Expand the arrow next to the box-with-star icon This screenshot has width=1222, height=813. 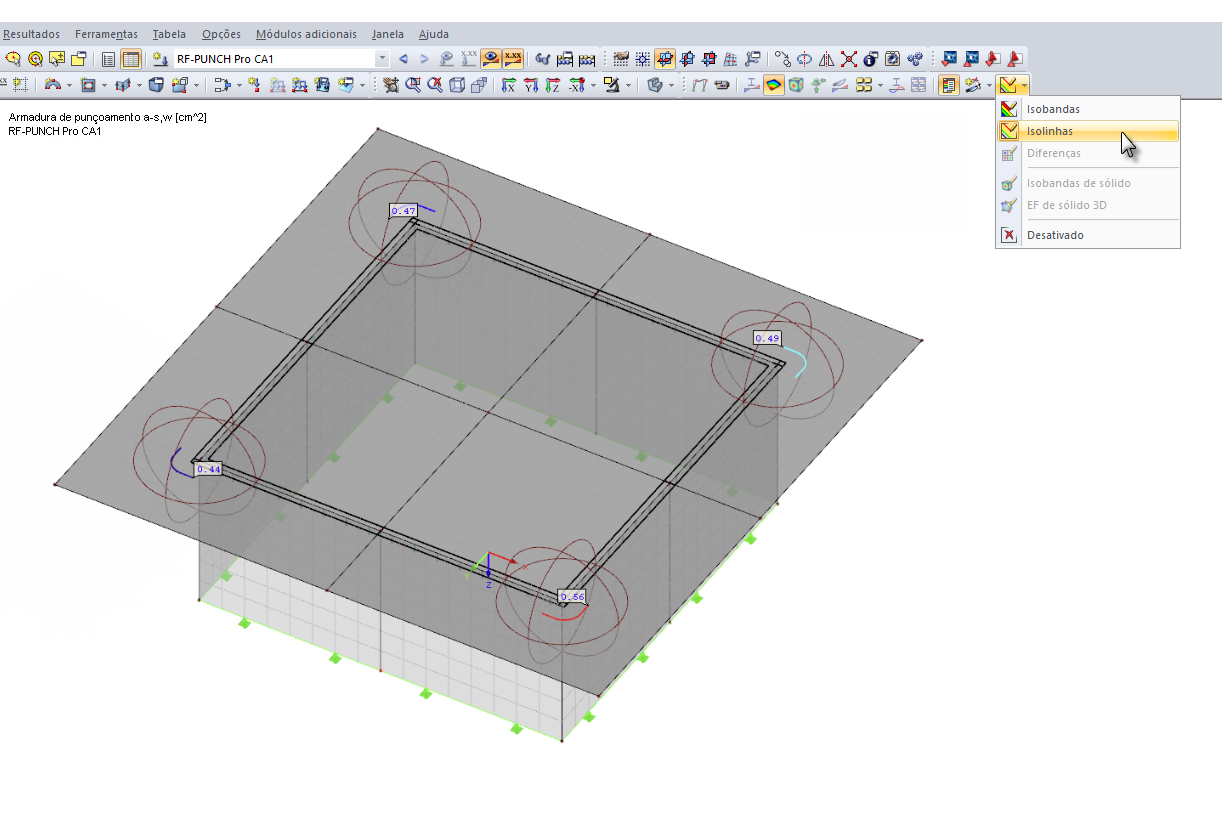[x=196, y=85]
